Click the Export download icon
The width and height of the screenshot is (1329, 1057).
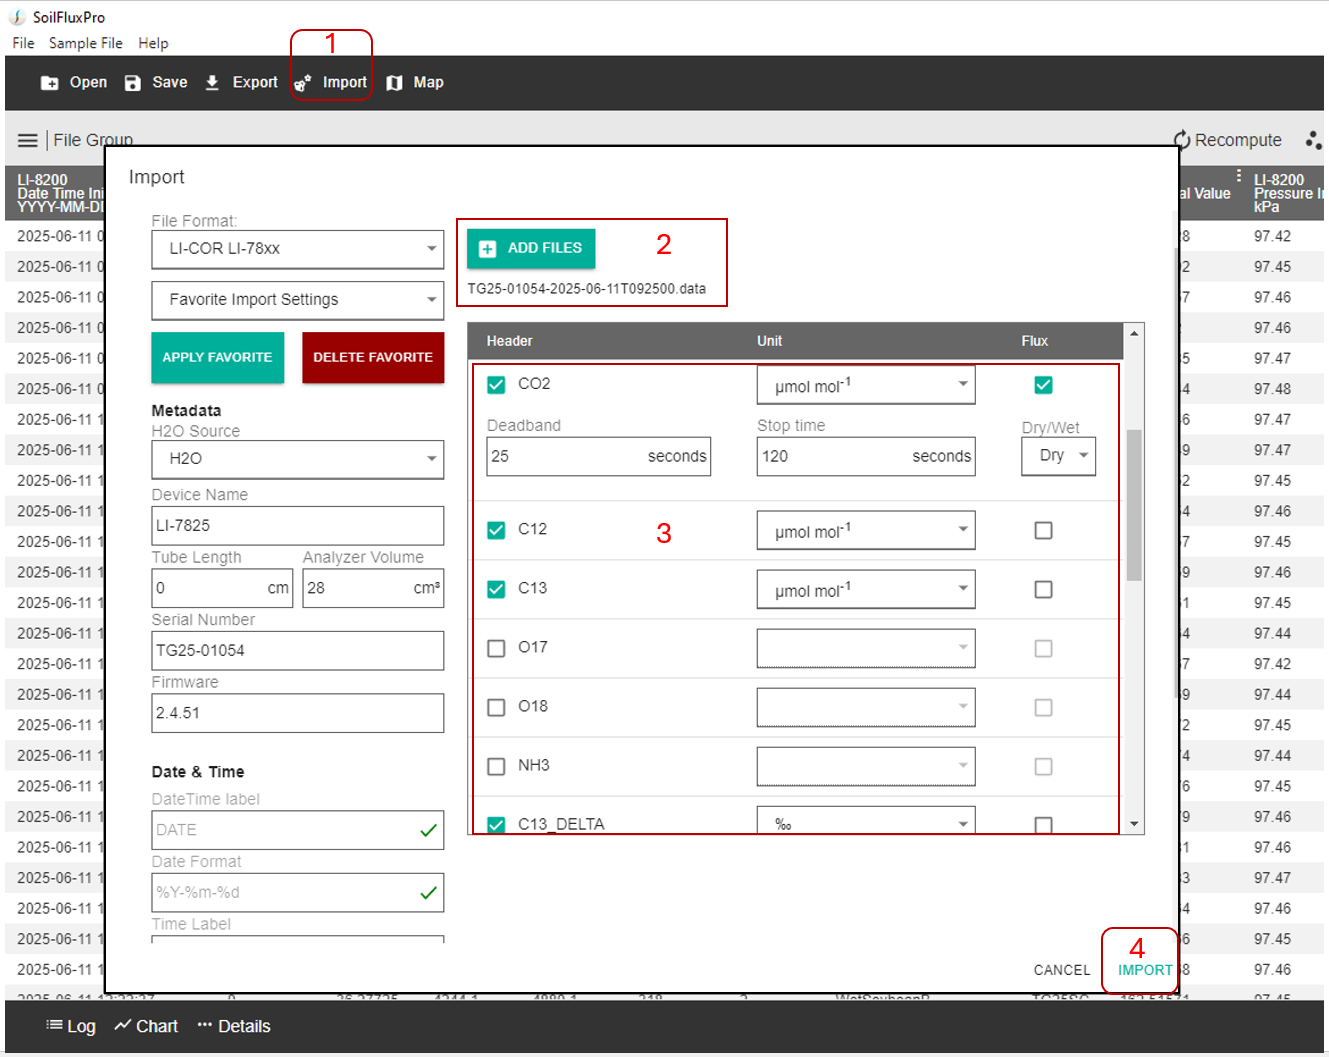[212, 83]
